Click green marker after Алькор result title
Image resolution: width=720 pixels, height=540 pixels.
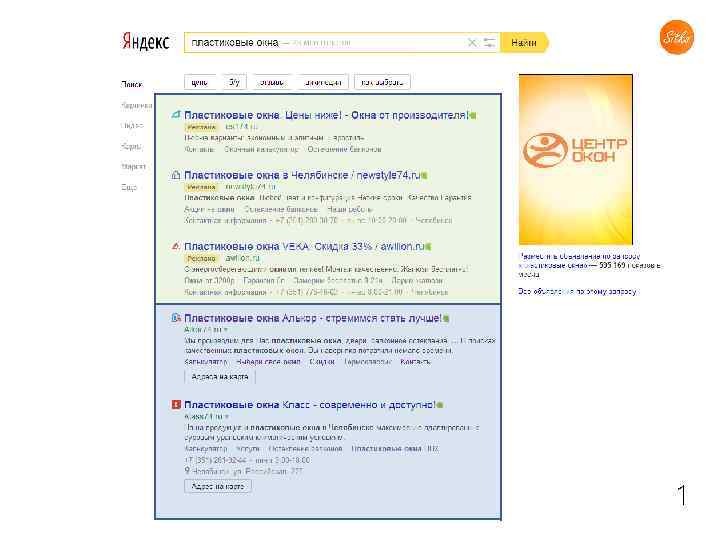click(x=446, y=319)
